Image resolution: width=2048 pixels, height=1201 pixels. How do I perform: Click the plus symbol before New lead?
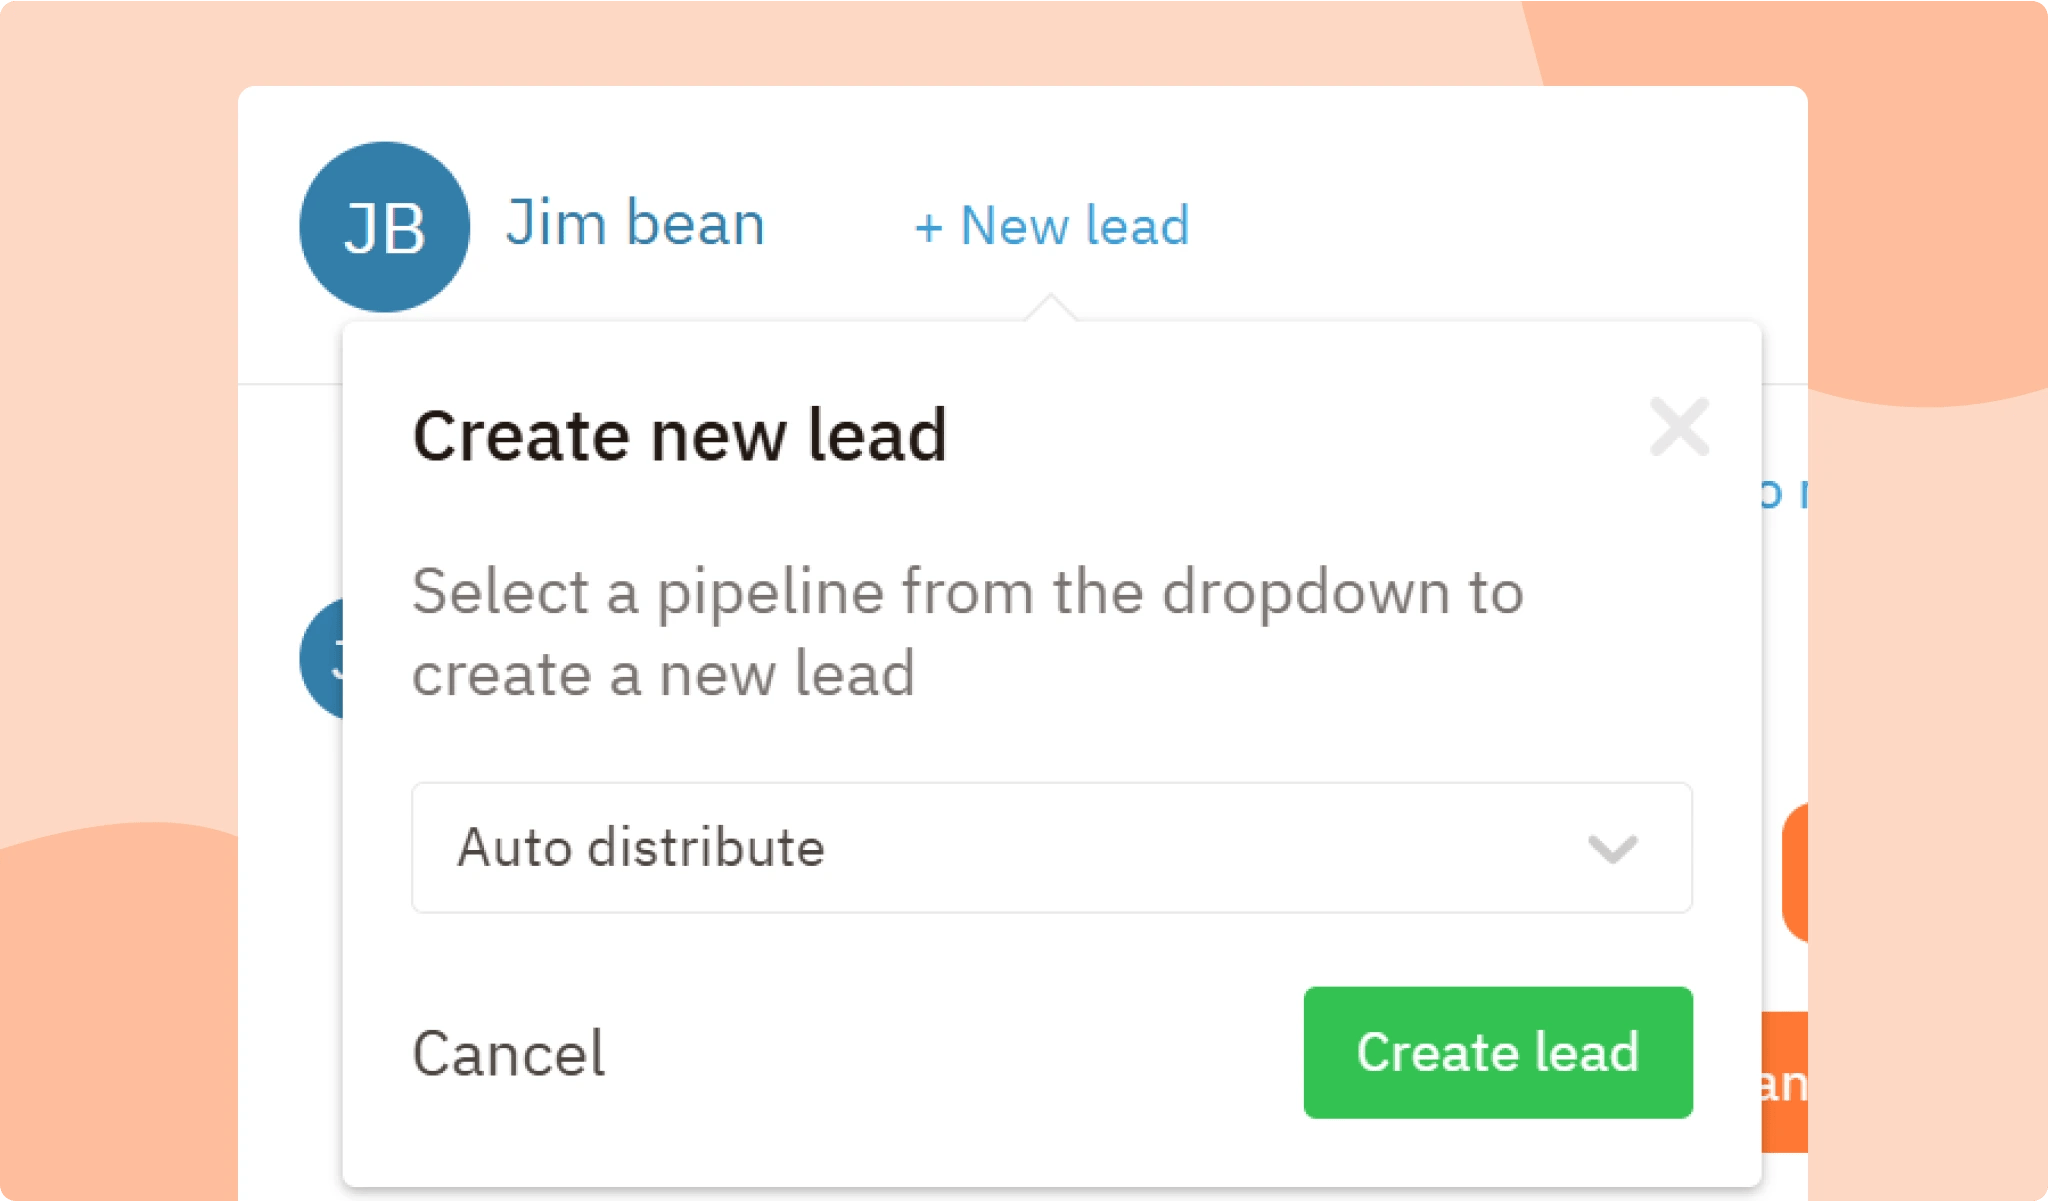pyautogui.click(x=930, y=228)
